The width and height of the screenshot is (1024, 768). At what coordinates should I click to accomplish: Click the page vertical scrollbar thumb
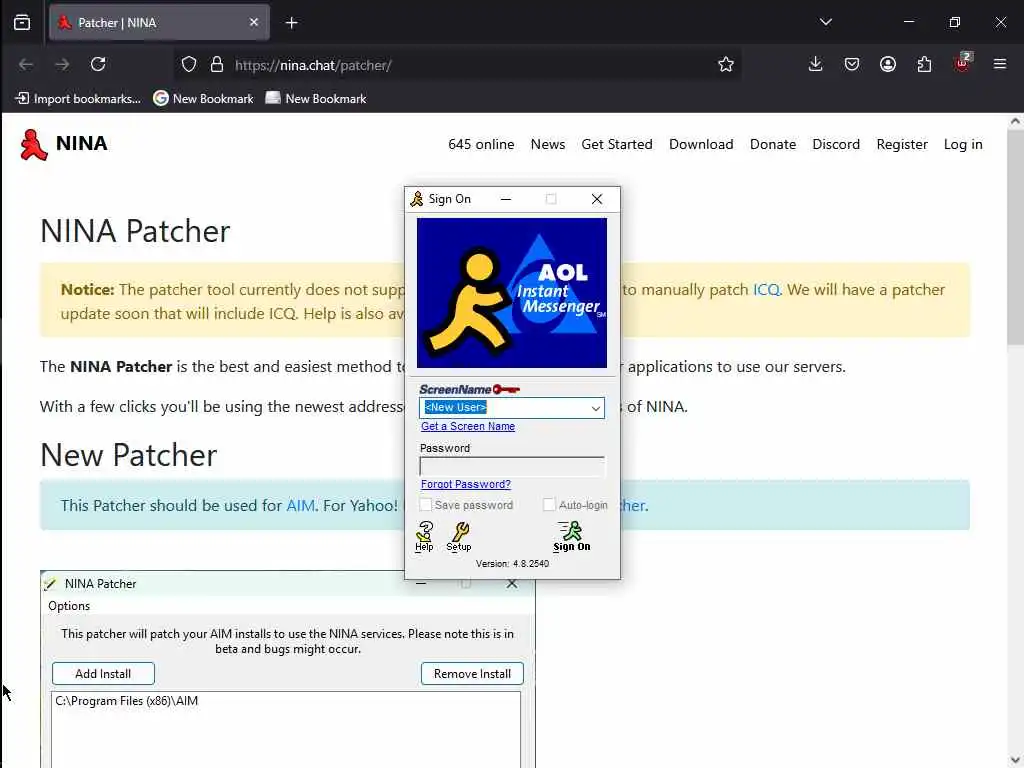click(x=1015, y=238)
